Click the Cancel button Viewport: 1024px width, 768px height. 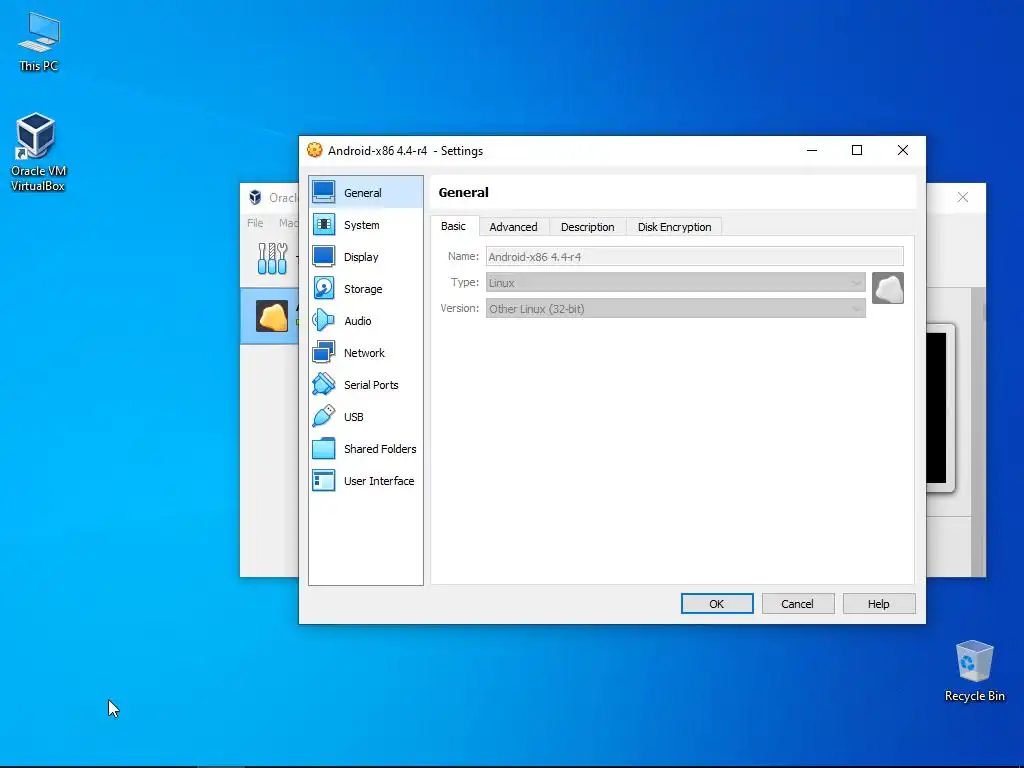click(798, 603)
